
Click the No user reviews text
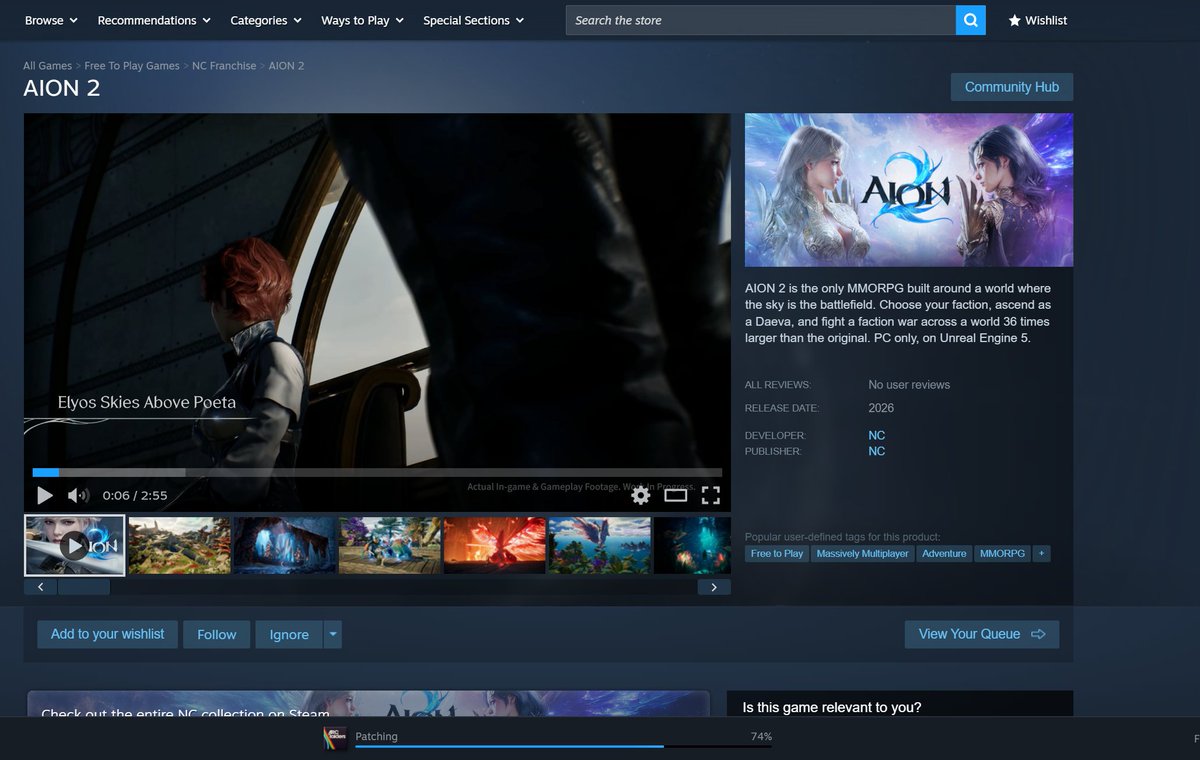909,384
